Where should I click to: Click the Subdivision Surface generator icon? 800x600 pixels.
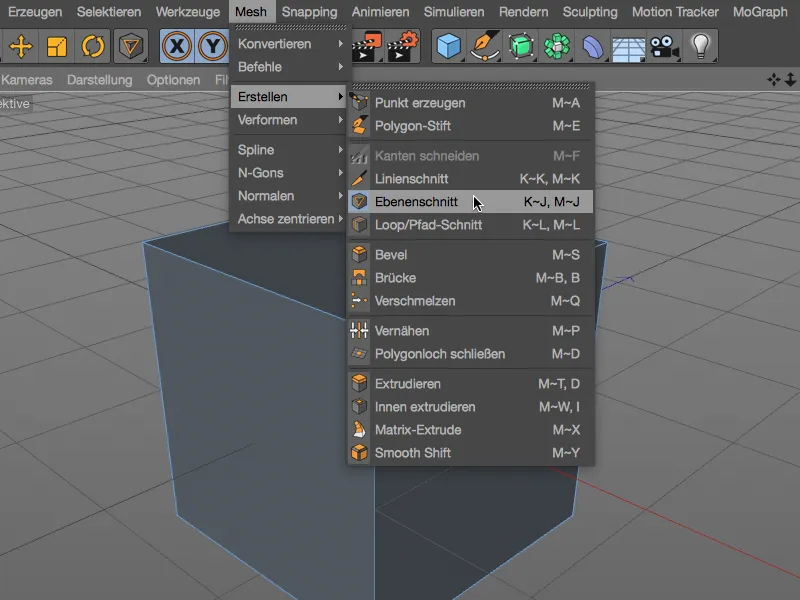point(521,46)
